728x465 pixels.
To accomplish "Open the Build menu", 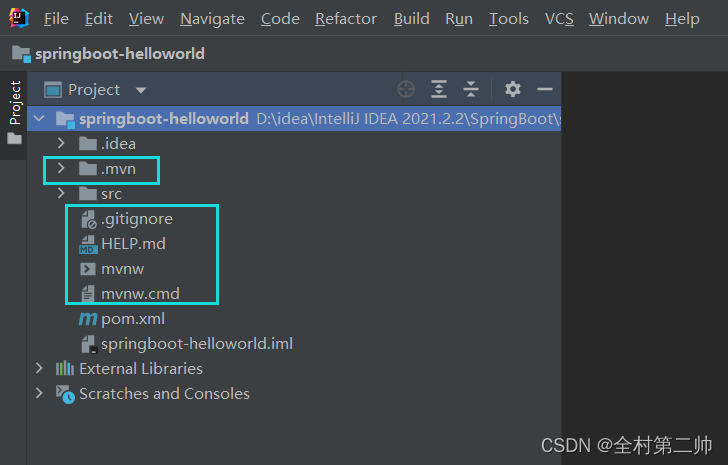I will click(x=411, y=19).
